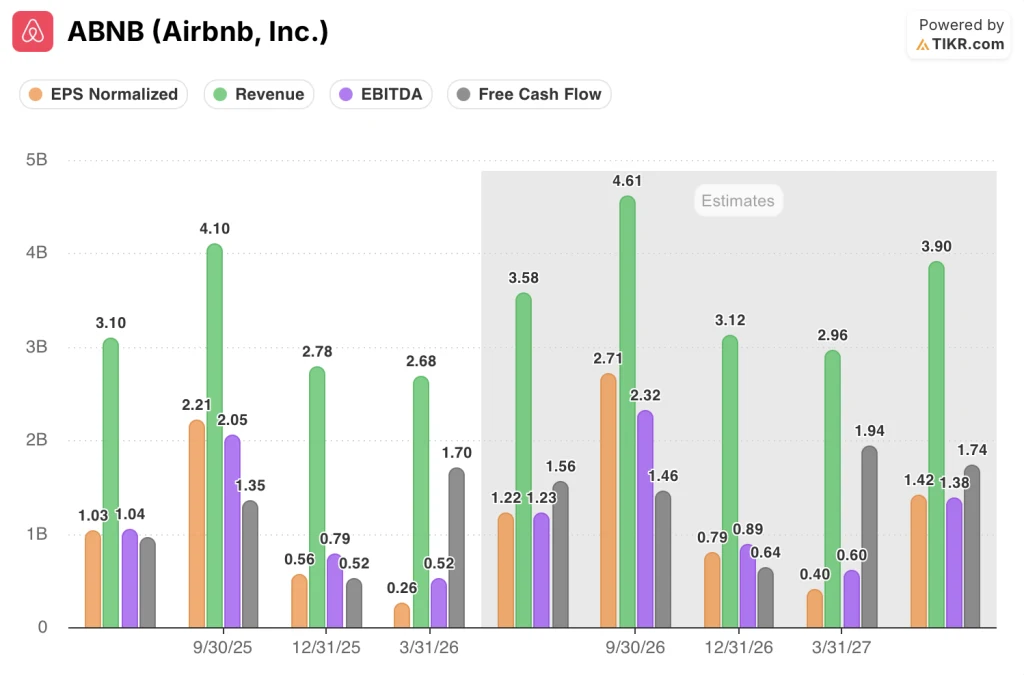This screenshot has width=1024, height=675.
Task: Select the 3.10 revenue bar
Action: pos(111,482)
